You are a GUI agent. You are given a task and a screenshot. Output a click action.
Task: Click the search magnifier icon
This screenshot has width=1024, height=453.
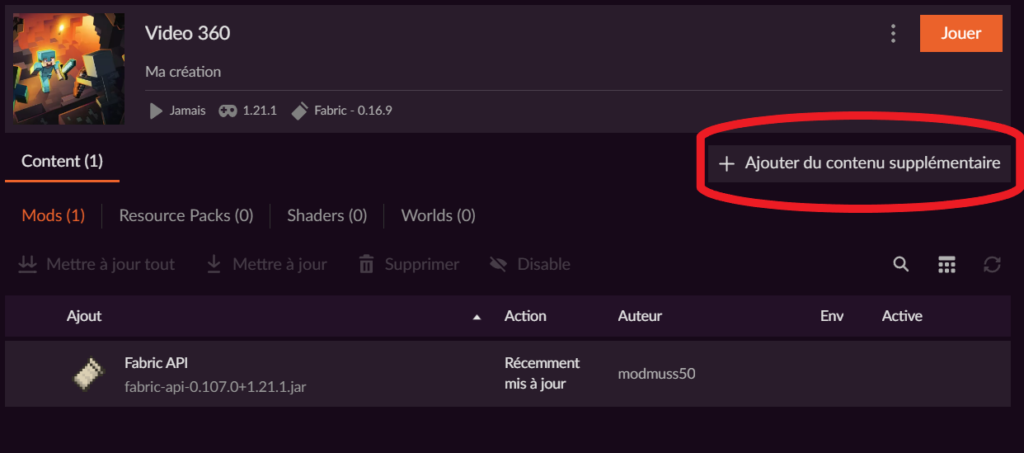pos(901,264)
